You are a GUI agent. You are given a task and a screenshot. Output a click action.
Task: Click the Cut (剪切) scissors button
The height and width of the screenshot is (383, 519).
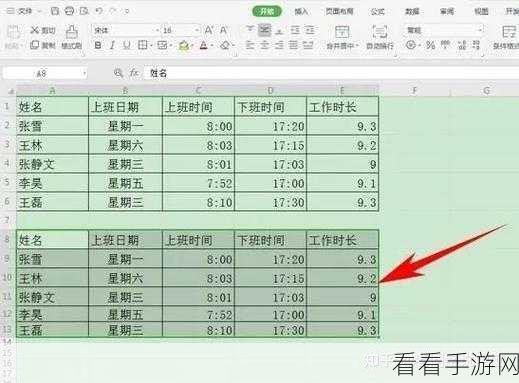43,30
